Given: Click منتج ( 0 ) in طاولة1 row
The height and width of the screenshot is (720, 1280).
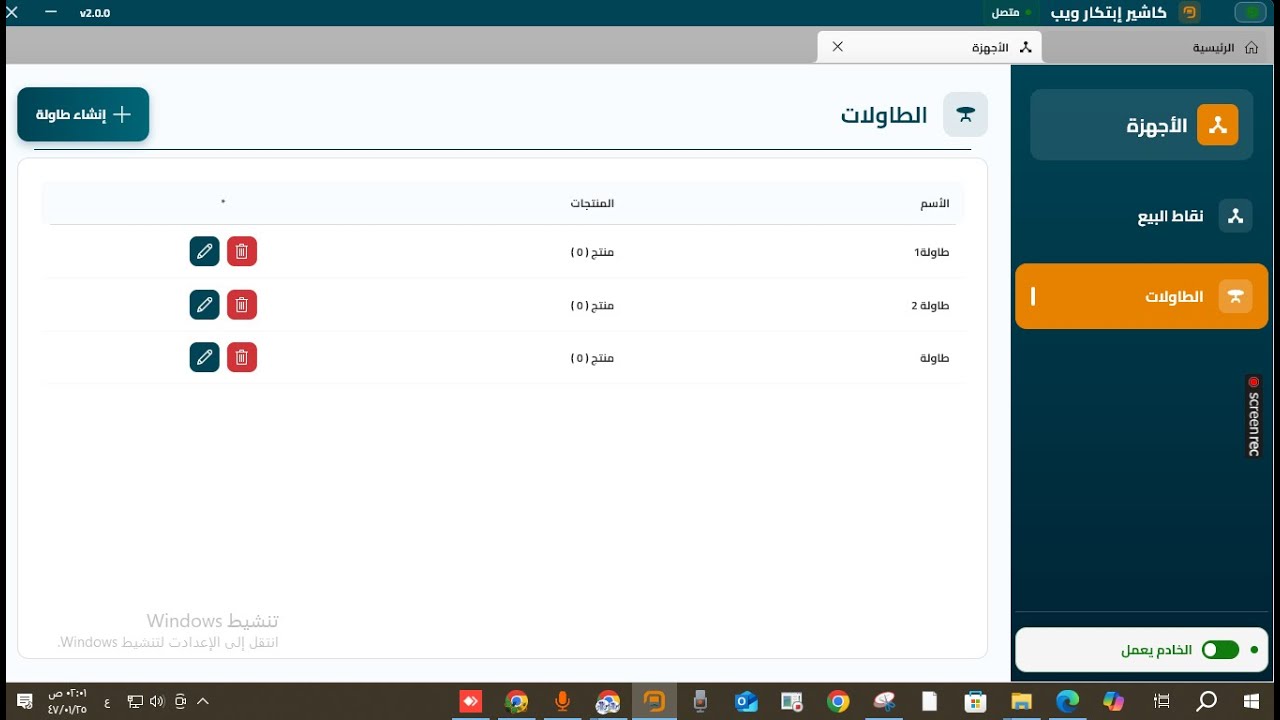Looking at the screenshot, I should pyautogui.click(x=592, y=252).
